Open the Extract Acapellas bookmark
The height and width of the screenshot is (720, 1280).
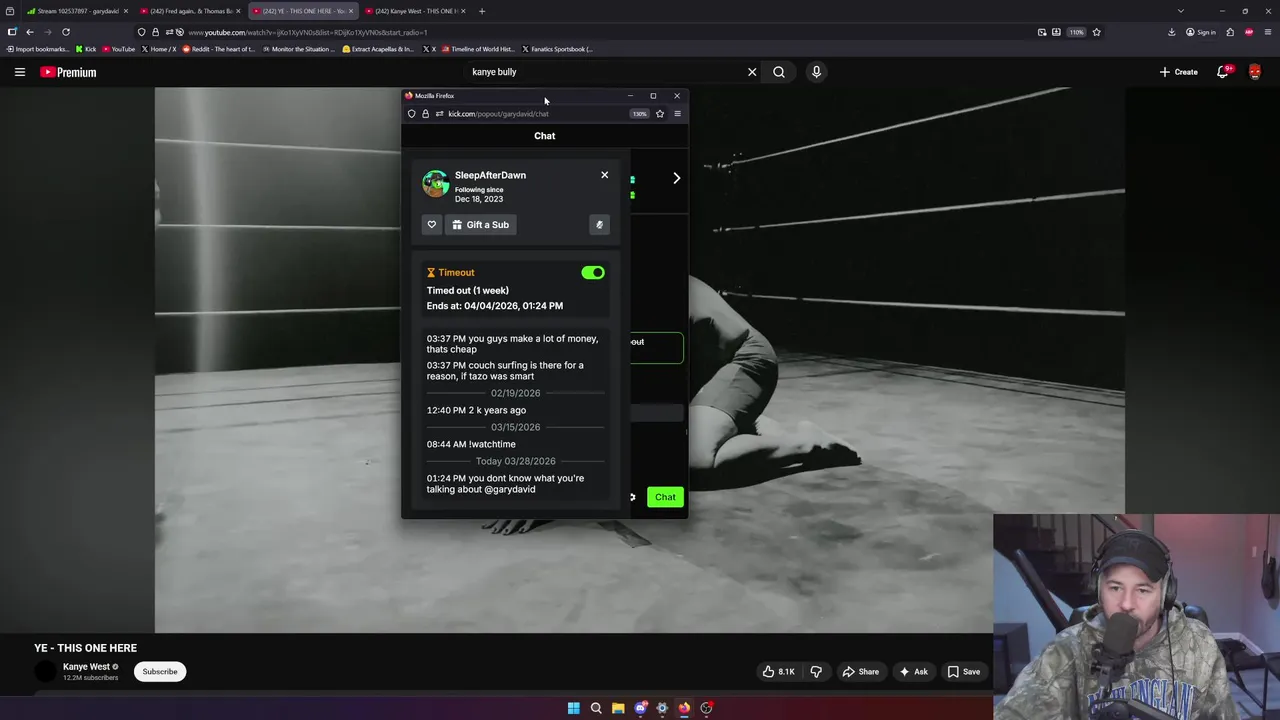tap(378, 49)
